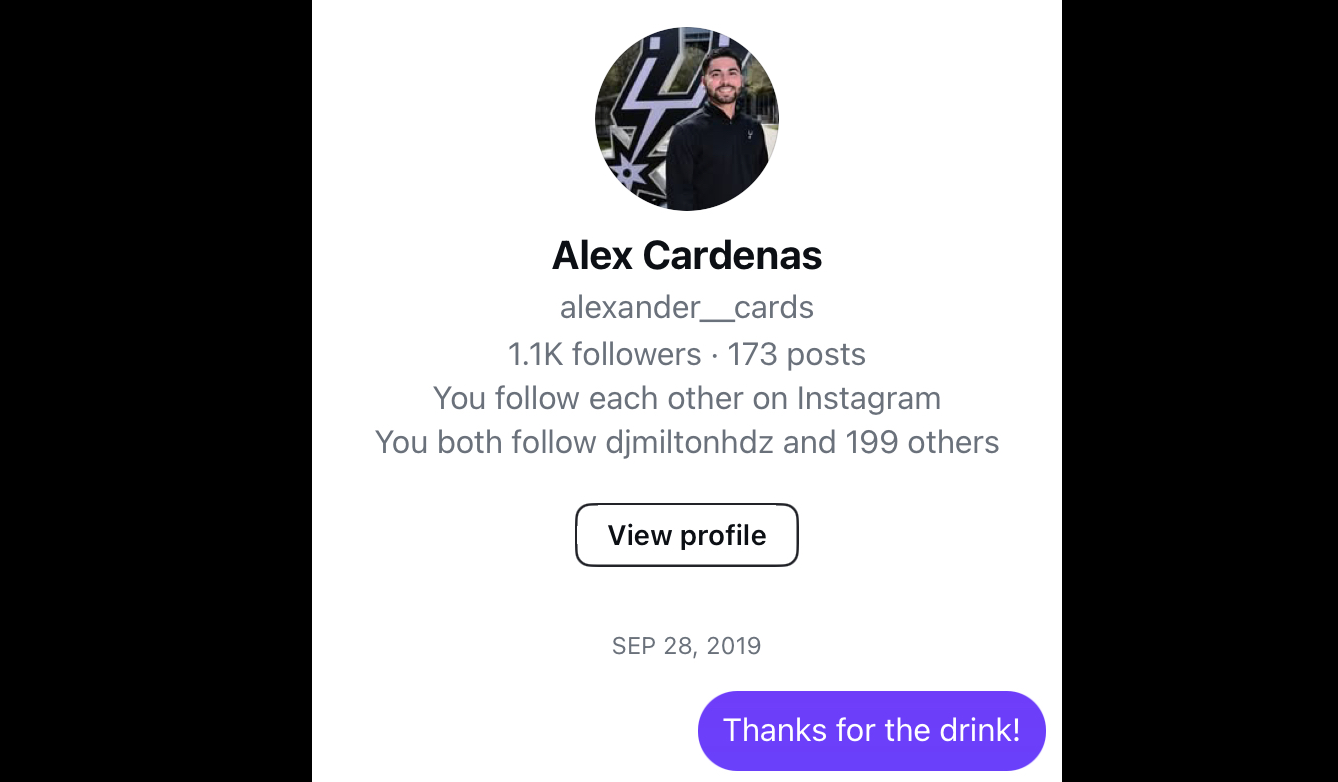Viewport: 1338px width, 782px height.
Task: Click the surname "Cardenas" in the heading
Action: coord(732,256)
